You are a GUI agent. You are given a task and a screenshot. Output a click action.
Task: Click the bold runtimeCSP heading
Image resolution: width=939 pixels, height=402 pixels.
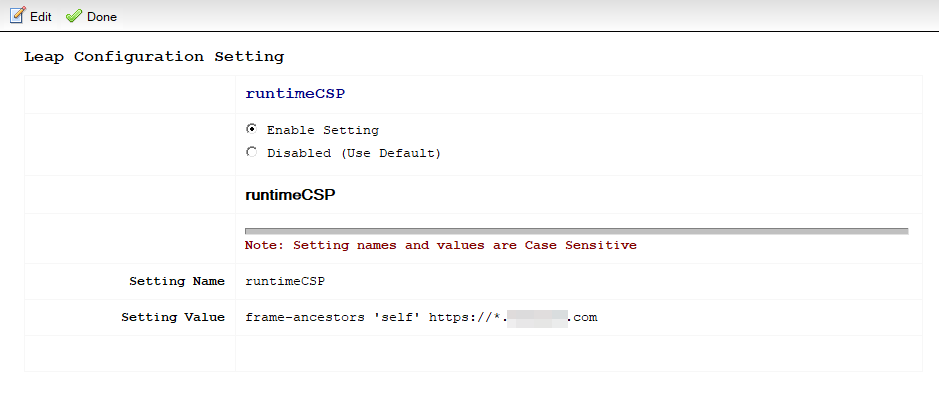coord(290,194)
